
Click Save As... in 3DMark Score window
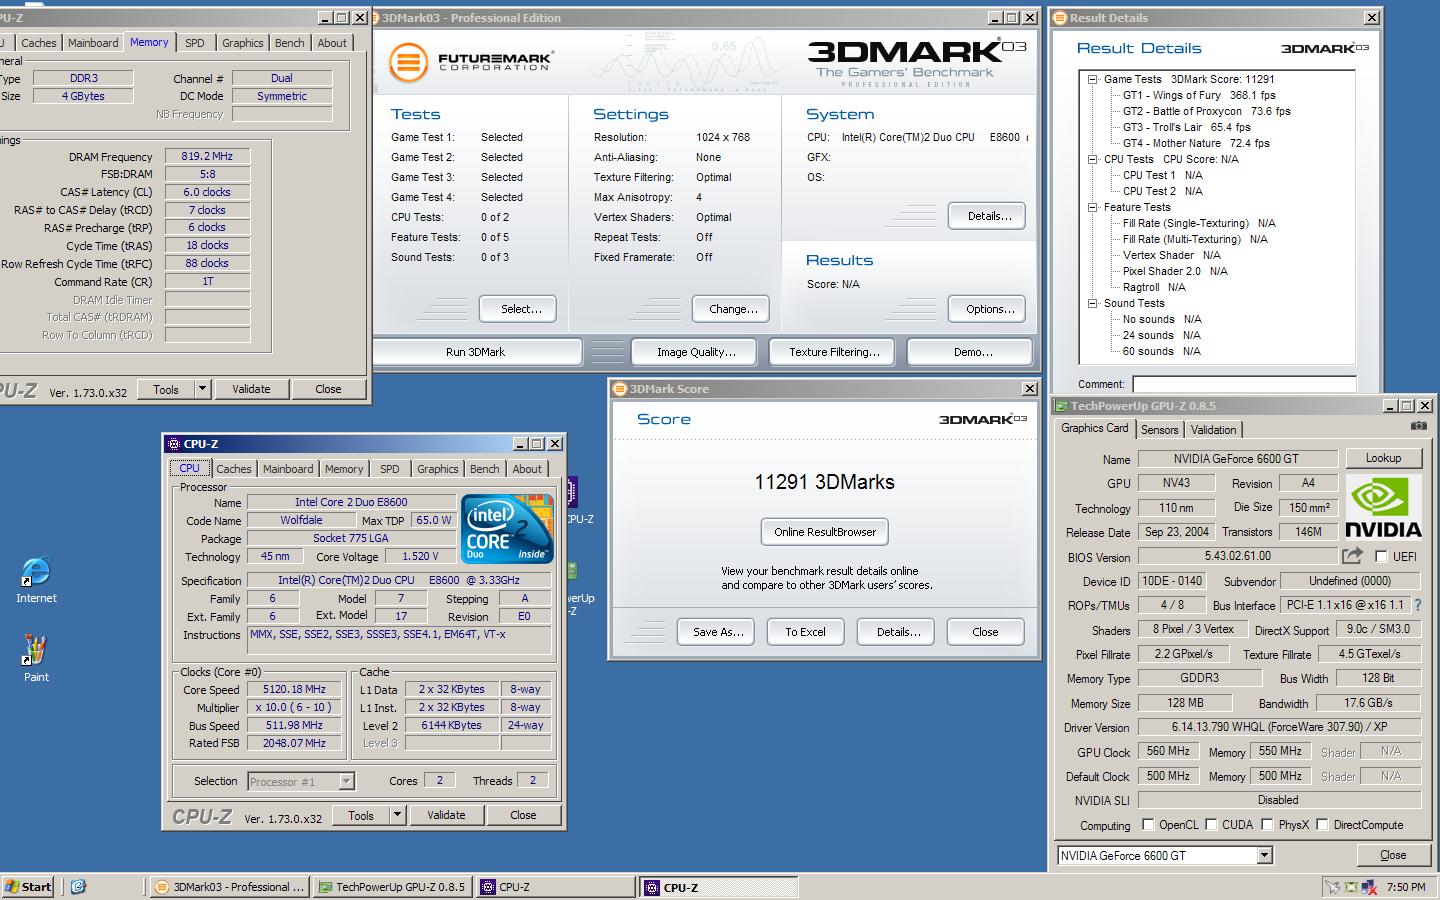[718, 632]
